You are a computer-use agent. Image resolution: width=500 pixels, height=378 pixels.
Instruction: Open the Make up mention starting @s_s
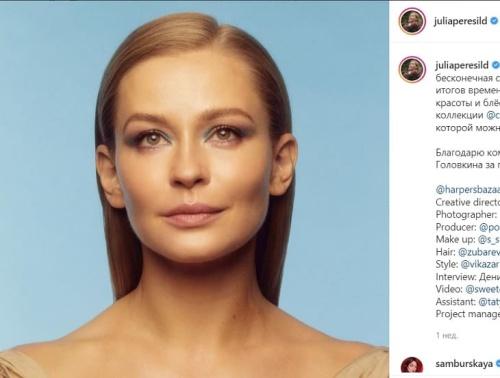pos(489,240)
